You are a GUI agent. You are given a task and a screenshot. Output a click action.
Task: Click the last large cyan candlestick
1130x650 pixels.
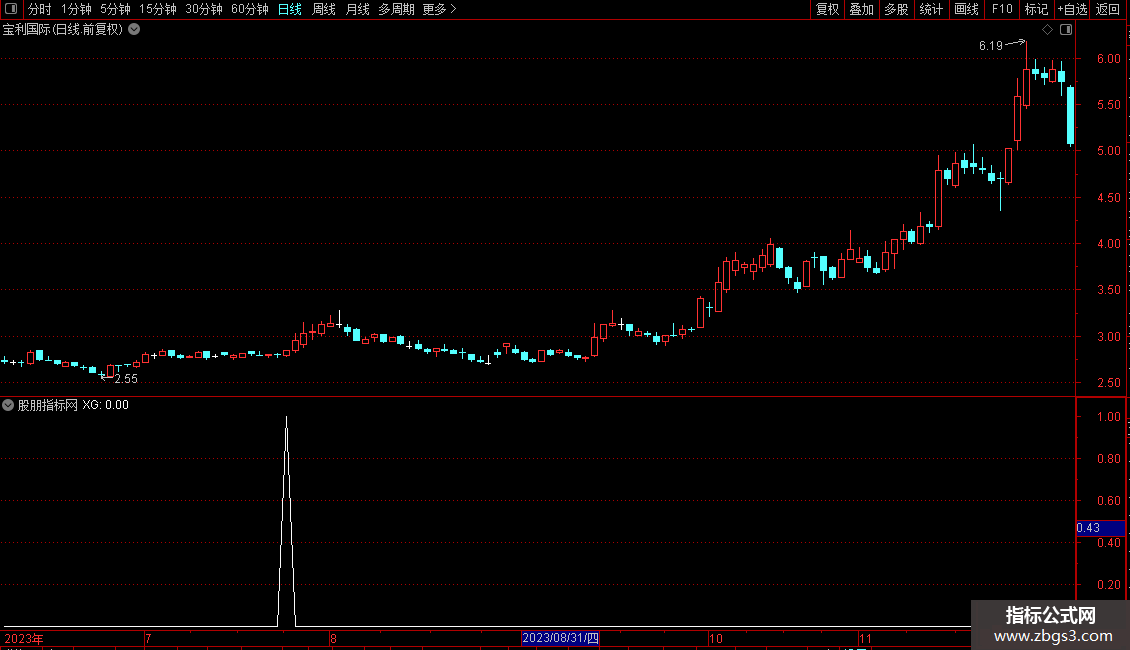point(1071,115)
